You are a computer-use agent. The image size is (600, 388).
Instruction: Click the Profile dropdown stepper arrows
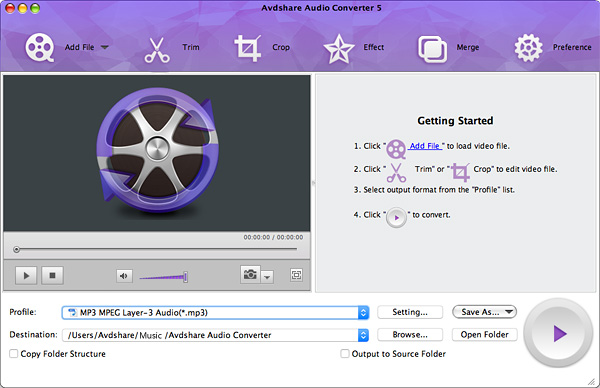tap(364, 313)
